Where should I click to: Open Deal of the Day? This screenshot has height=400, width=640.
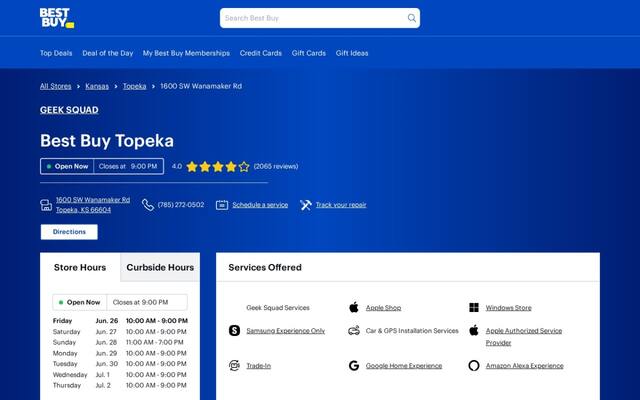point(108,53)
